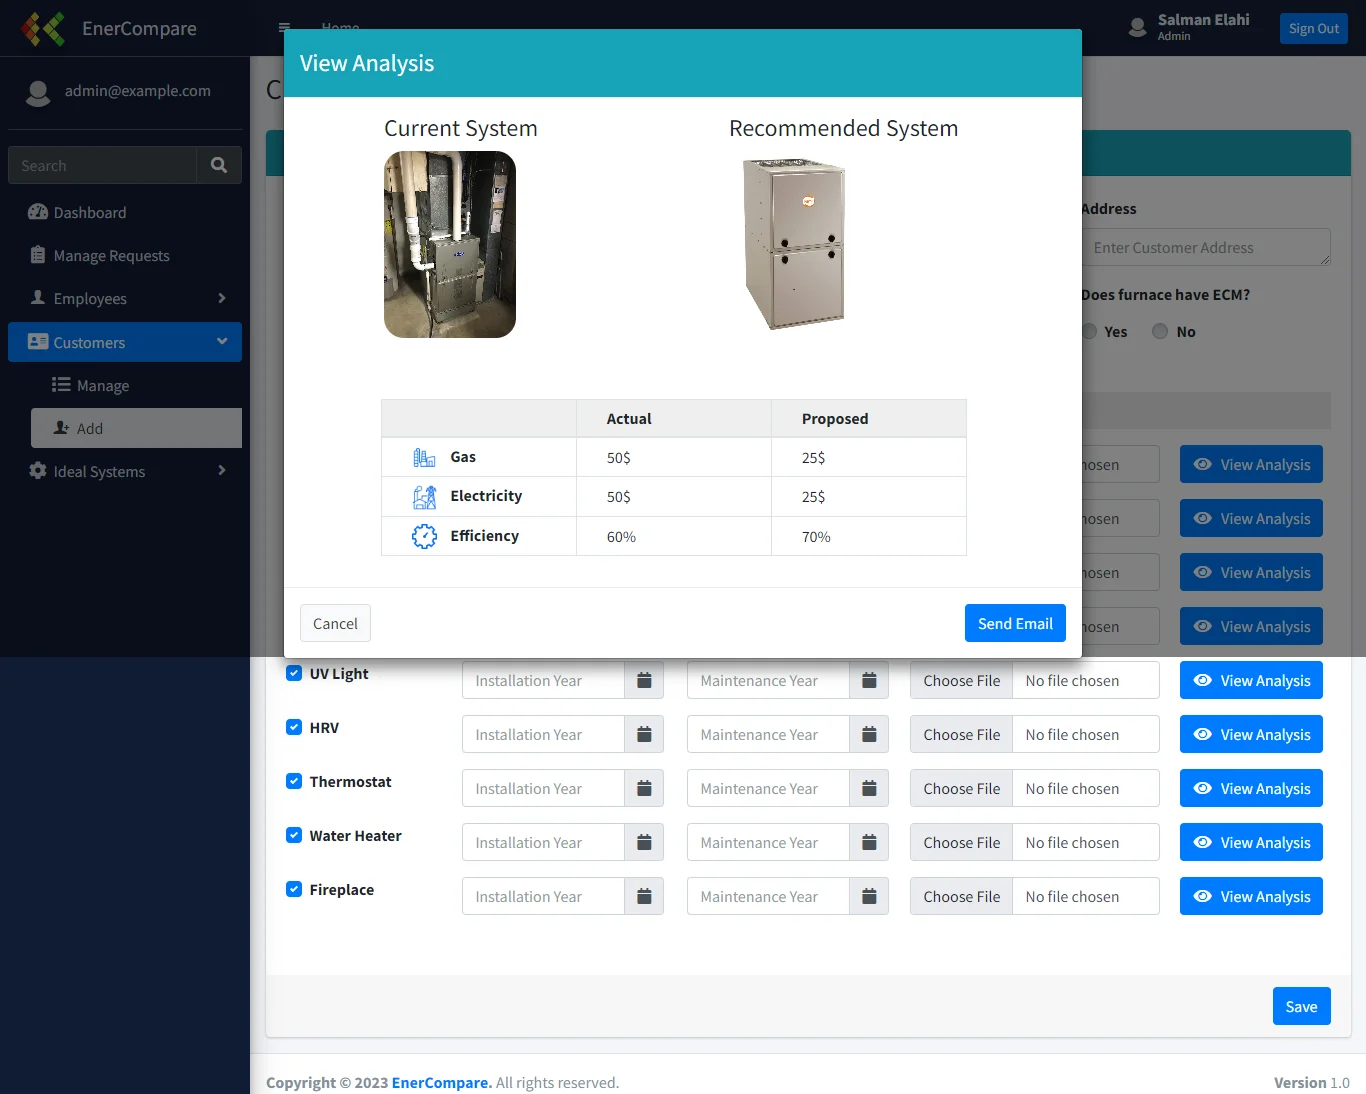This screenshot has width=1366, height=1094.
Task: Expand the Ideal Systems menu
Action: (x=125, y=472)
